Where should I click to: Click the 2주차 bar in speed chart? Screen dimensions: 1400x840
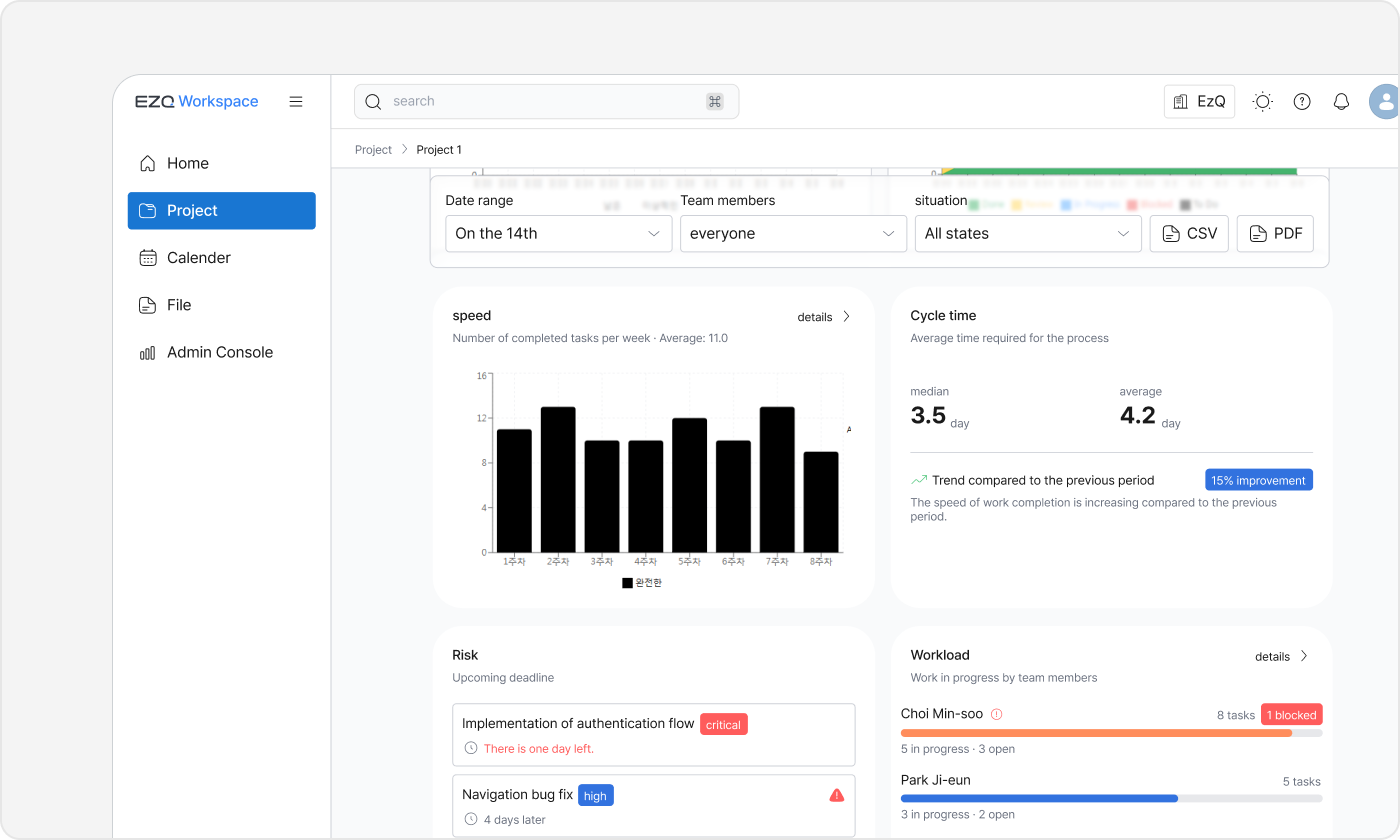coord(558,479)
